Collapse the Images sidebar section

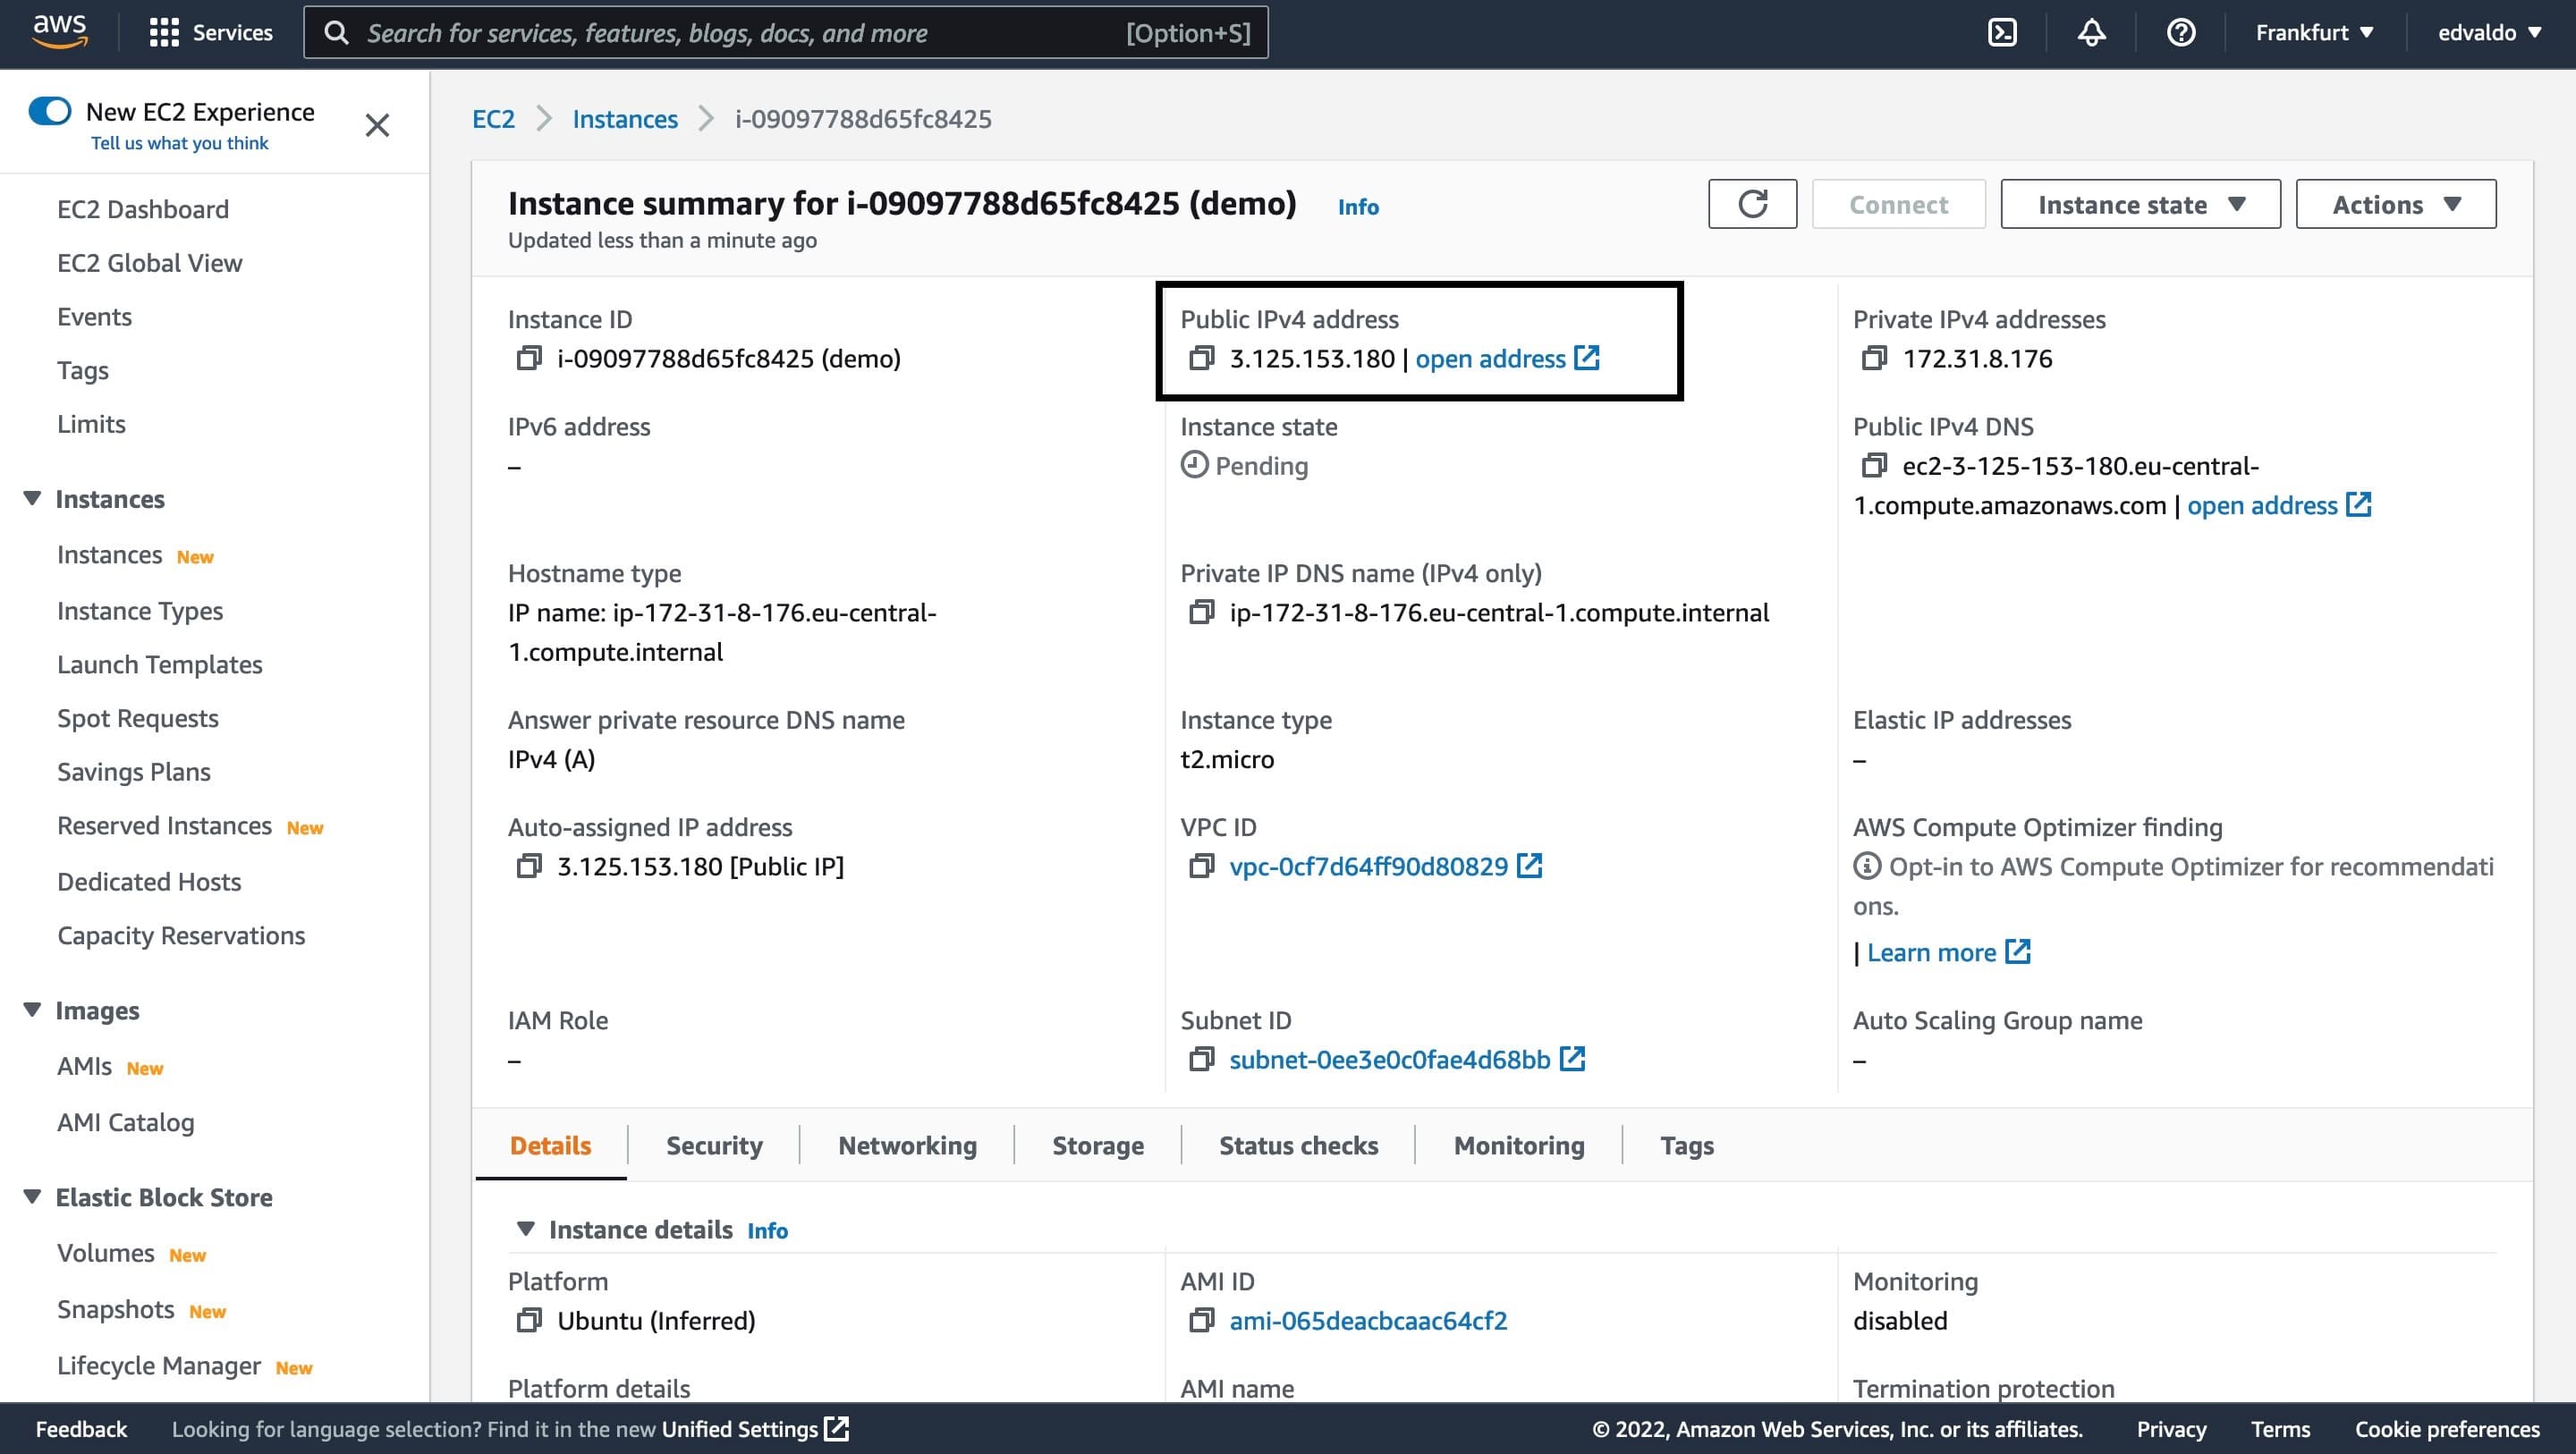(32, 1010)
